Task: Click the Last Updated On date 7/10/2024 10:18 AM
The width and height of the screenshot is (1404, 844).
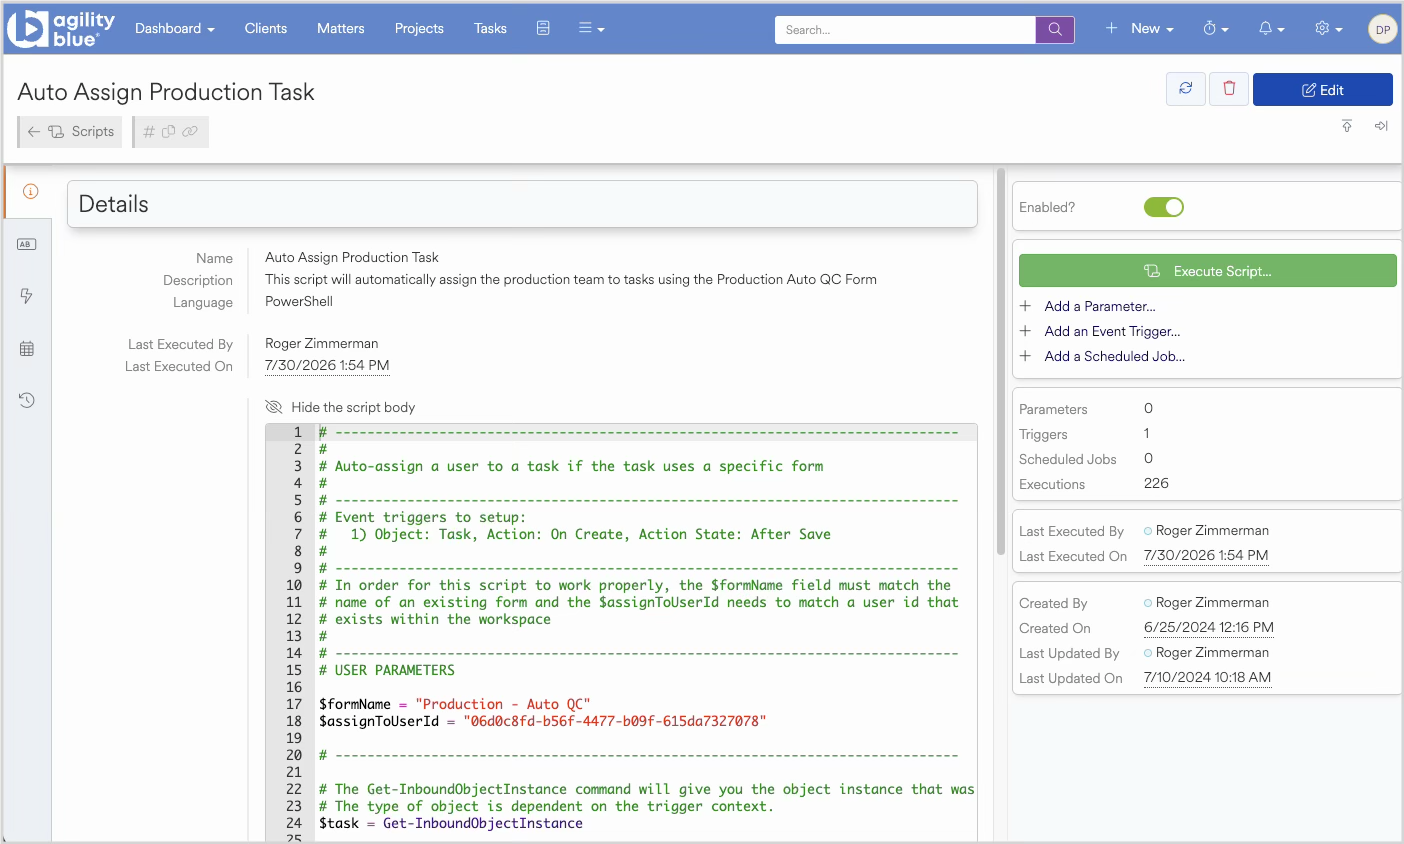Action: [1207, 677]
